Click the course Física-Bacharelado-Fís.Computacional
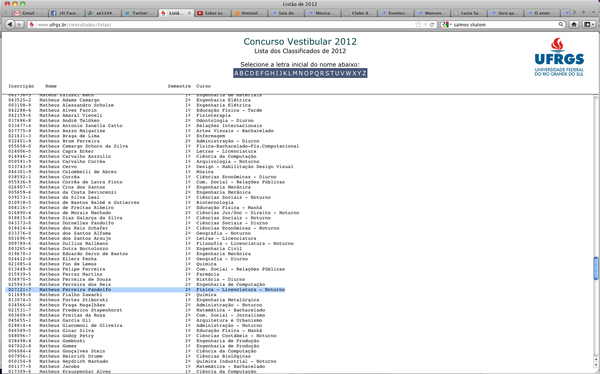The width and height of the screenshot is (600, 374). point(248,146)
